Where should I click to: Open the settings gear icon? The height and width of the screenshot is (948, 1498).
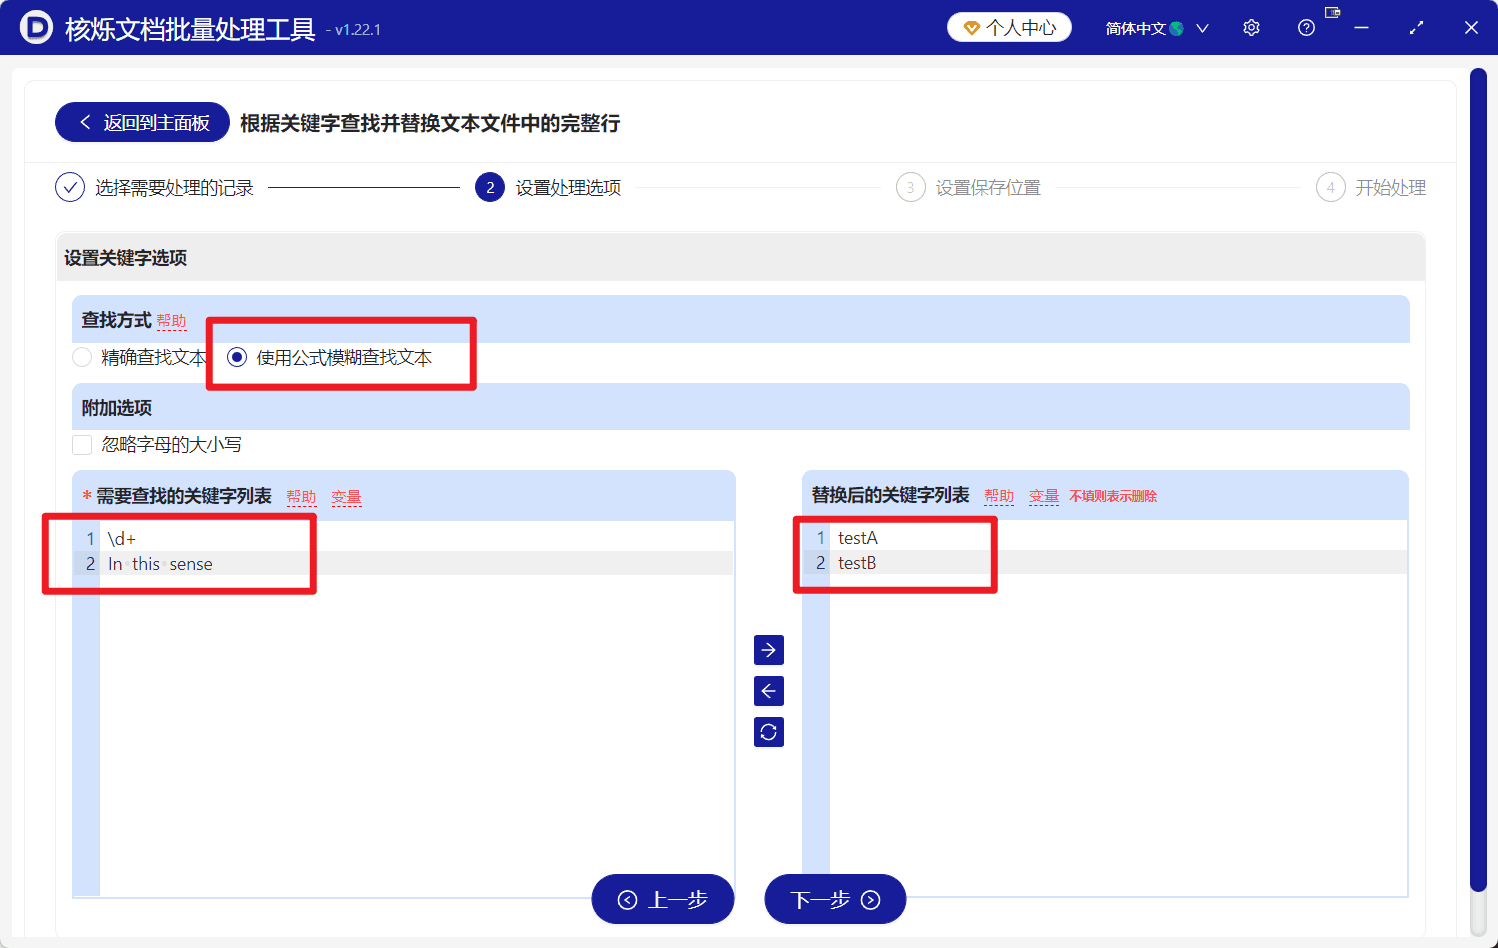[x=1251, y=27]
